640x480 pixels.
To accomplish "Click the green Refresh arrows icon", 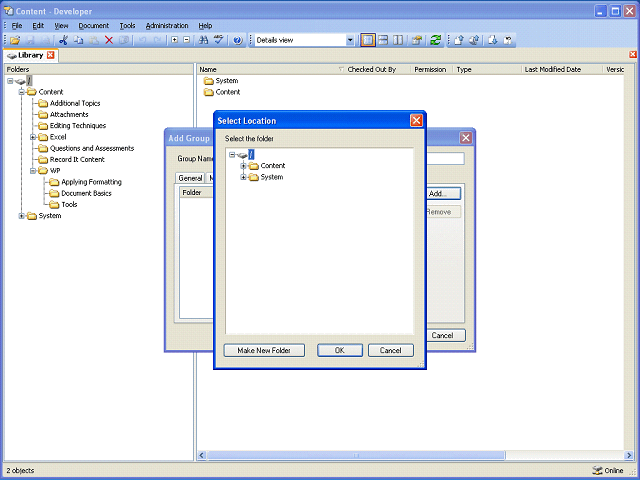I will click(436, 40).
